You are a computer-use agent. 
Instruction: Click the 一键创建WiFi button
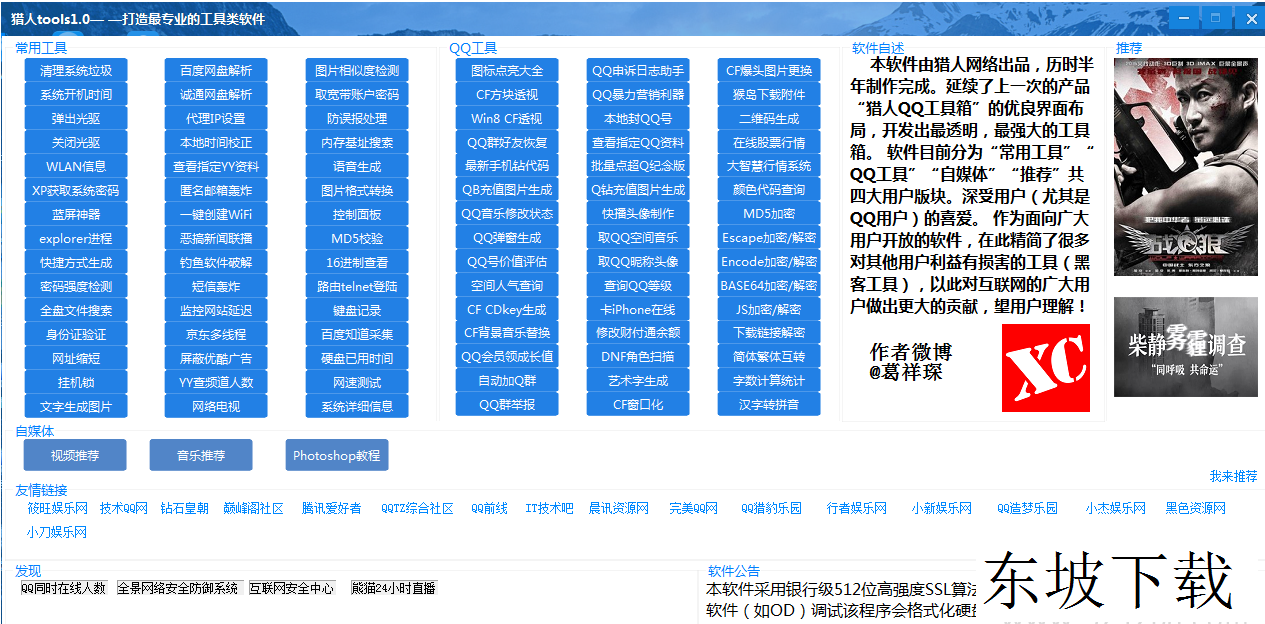(x=216, y=215)
